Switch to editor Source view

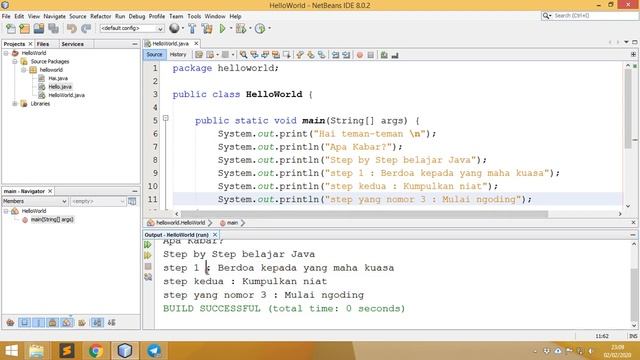[154, 54]
